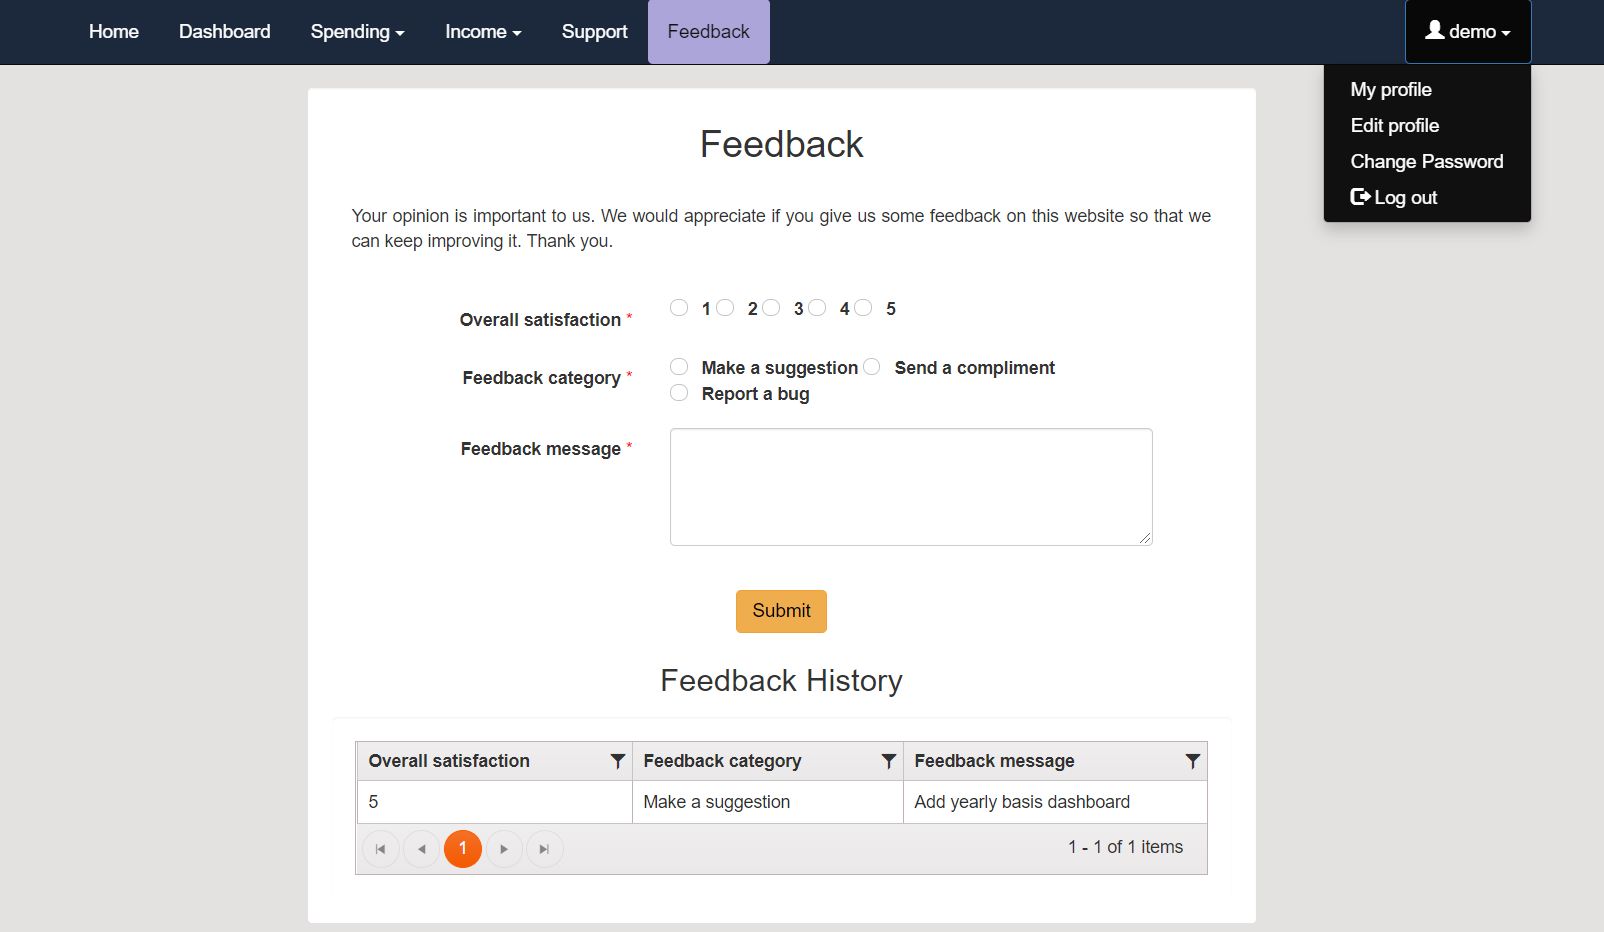Go to the first page of feedback history
1604x932 pixels.
(380, 849)
